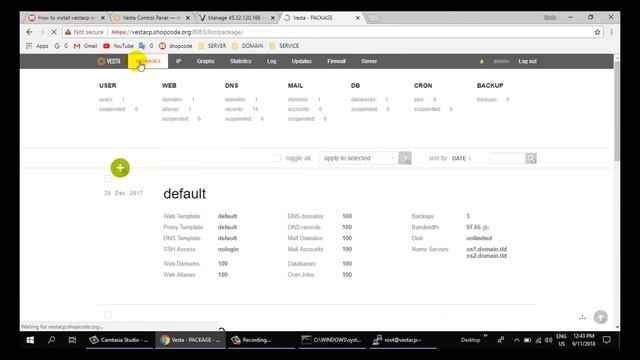Select the checkbox below the default package

[x=108, y=315]
